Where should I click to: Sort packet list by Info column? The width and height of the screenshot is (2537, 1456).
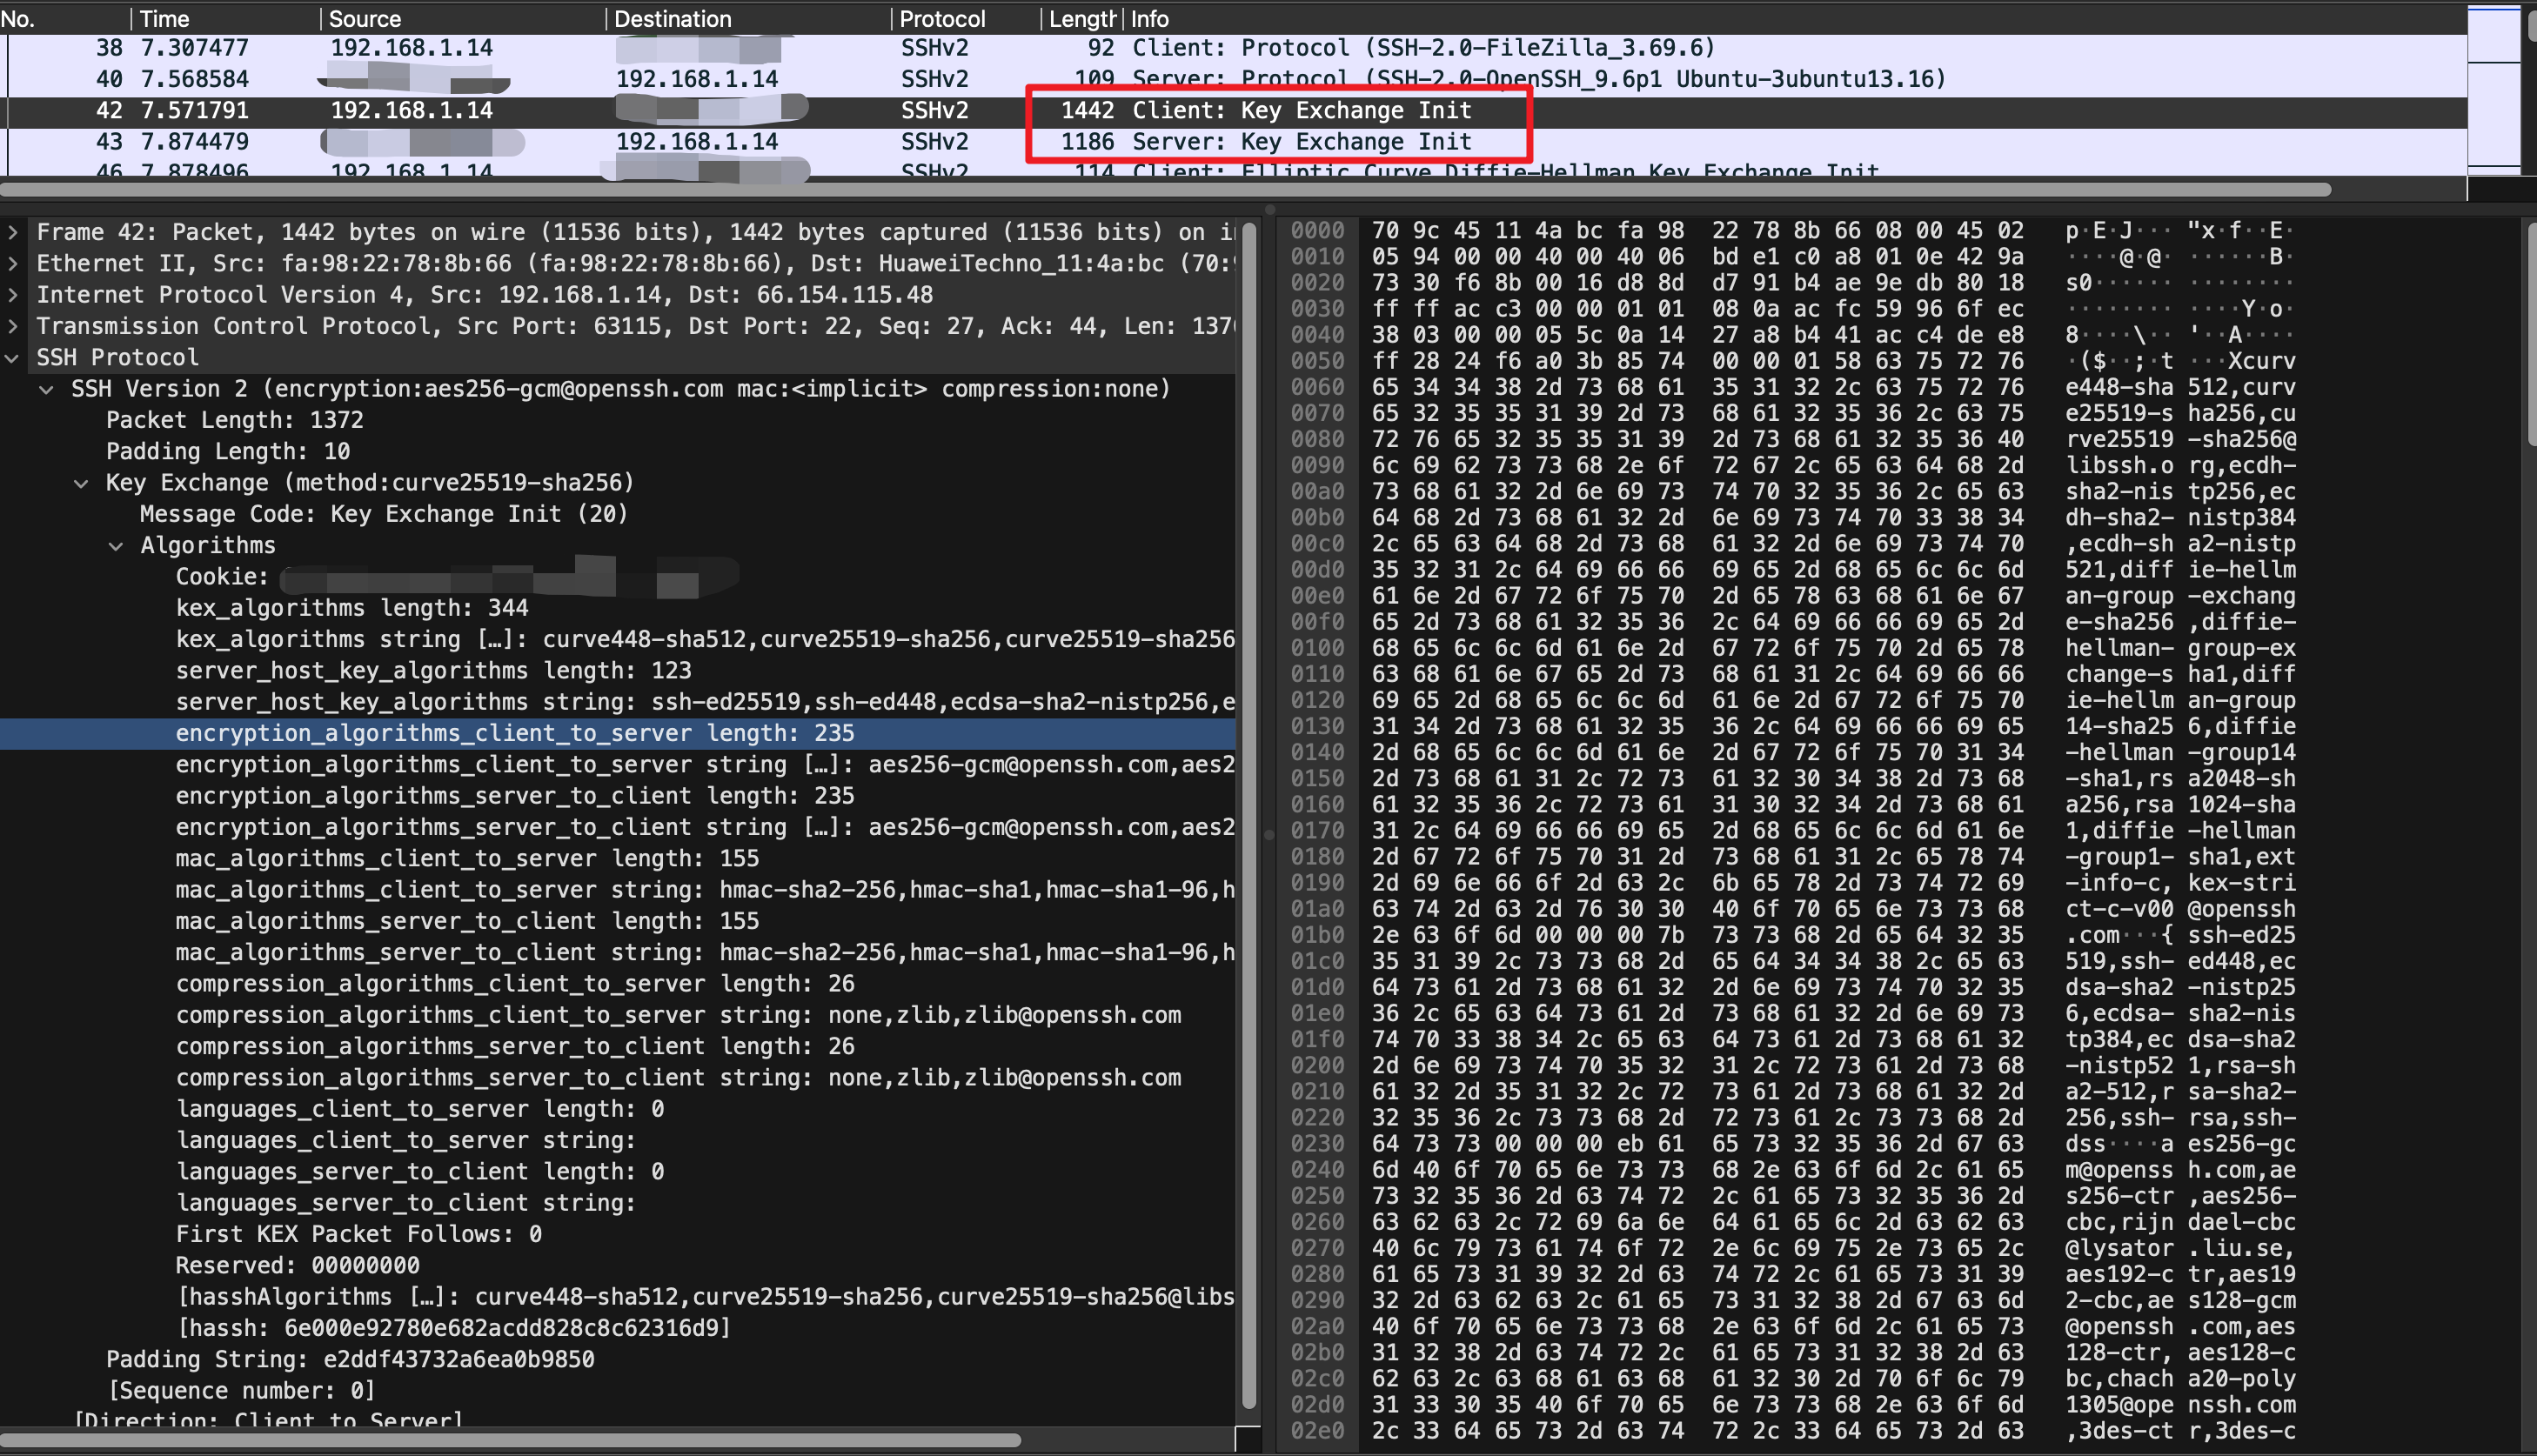coord(1795,18)
